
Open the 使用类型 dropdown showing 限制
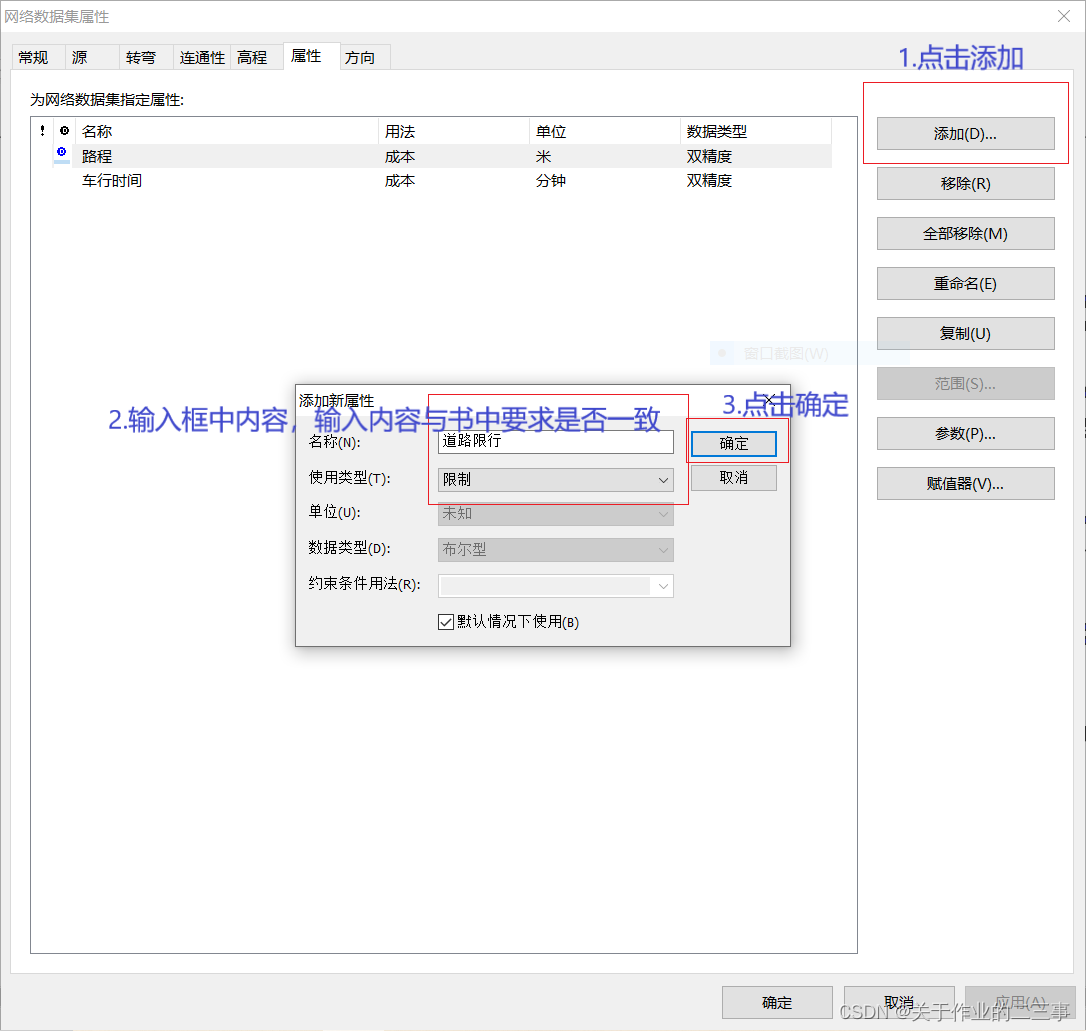coord(555,479)
